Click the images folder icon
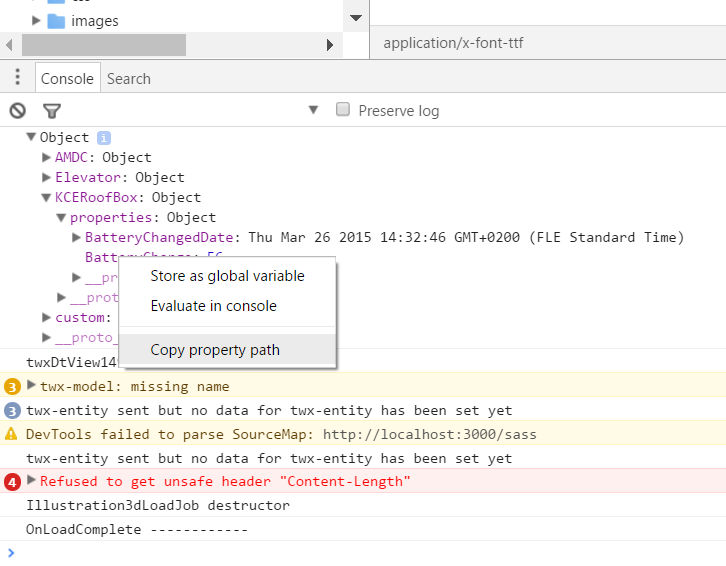The image size is (726, 566). (x=56, y=21)
